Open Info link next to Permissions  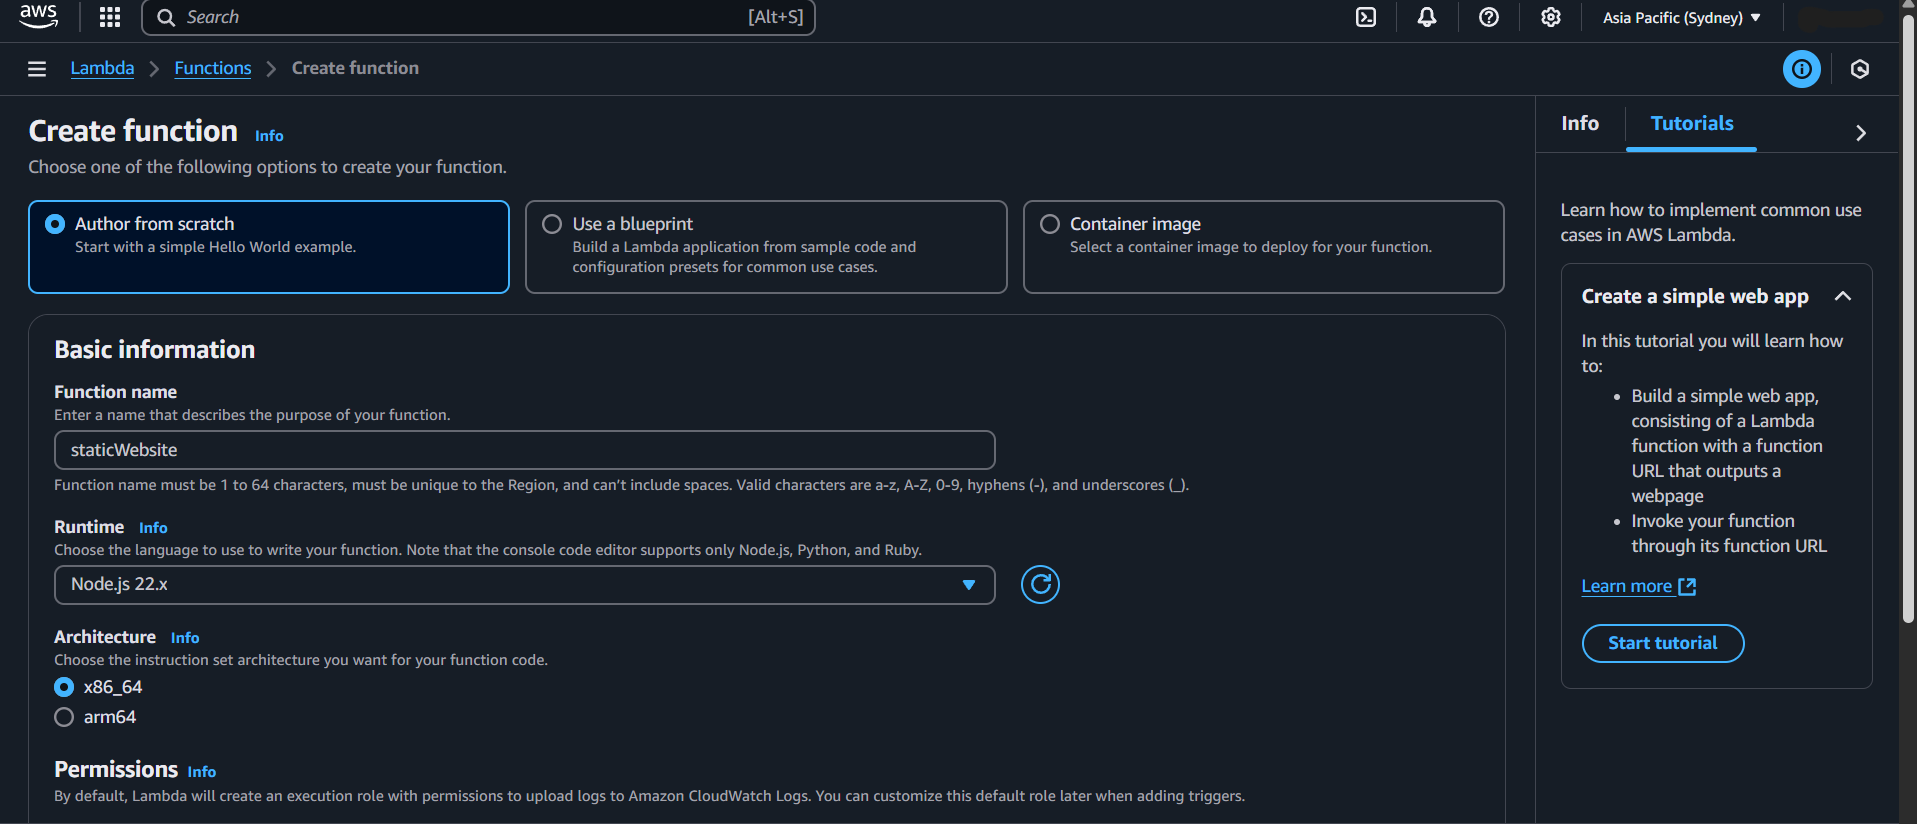[202, 772]
